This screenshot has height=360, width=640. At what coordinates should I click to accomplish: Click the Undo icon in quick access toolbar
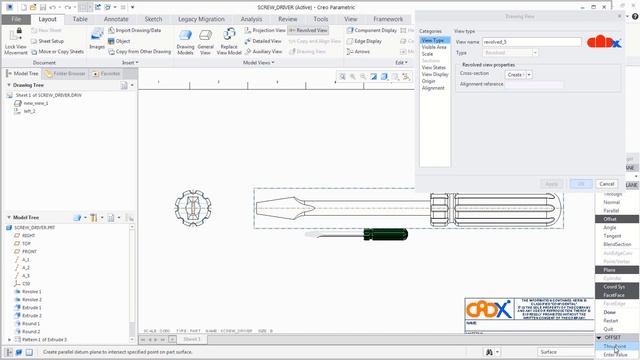[x=52, y=7]
